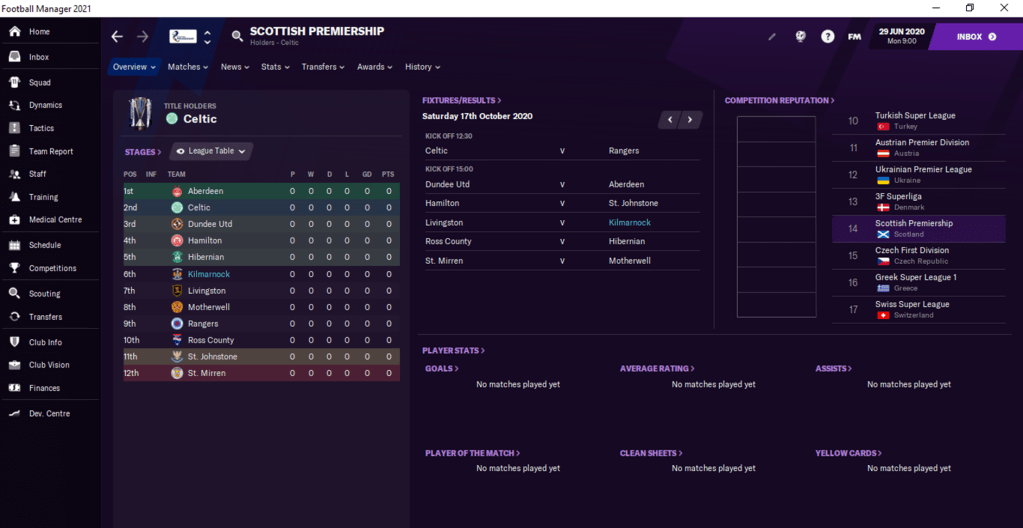Open the History menu tab

(x=423, y=67)
